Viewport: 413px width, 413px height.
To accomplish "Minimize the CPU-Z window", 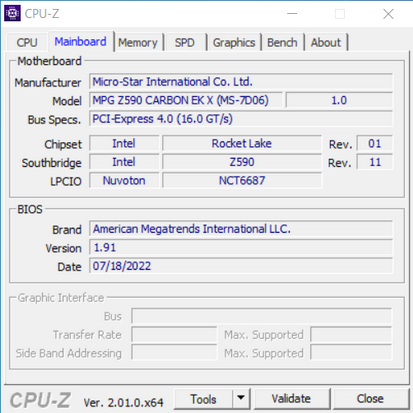I will coord(292,14).
